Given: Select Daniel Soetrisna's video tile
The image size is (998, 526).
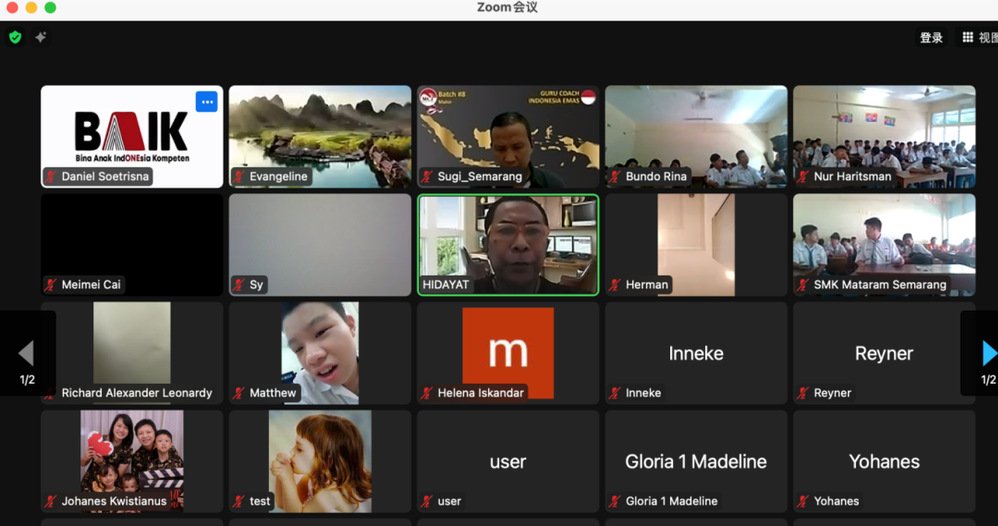Looking at the screenshot, I should point(132,136).
